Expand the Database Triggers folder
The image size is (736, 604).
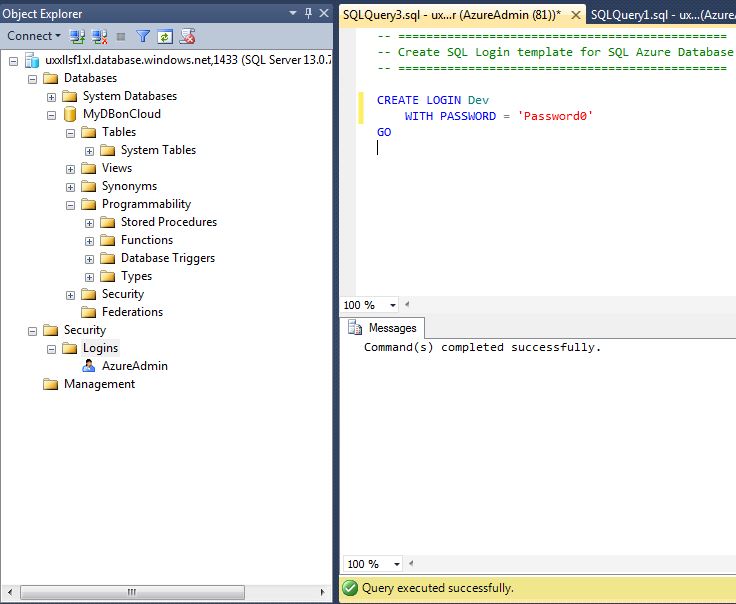coord(89,259)
